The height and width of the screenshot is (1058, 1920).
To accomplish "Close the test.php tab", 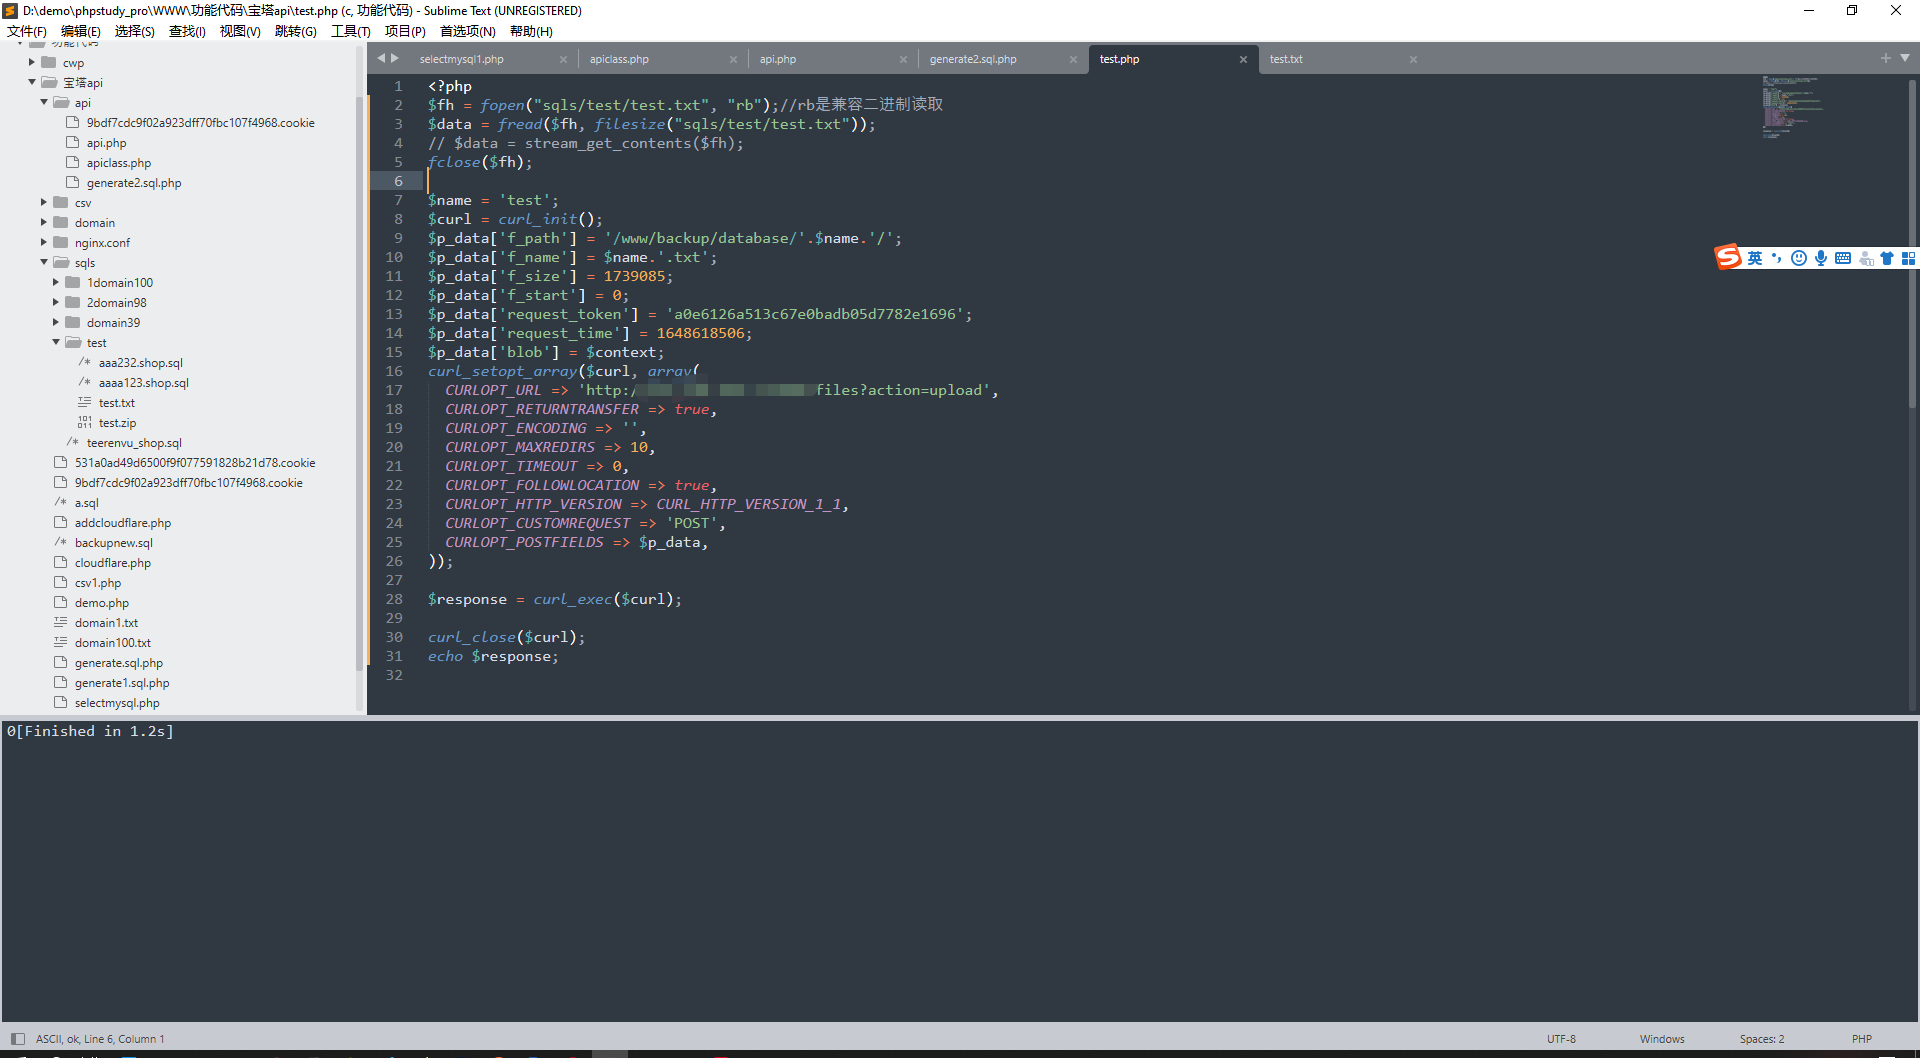I will tap(1243, 59).
